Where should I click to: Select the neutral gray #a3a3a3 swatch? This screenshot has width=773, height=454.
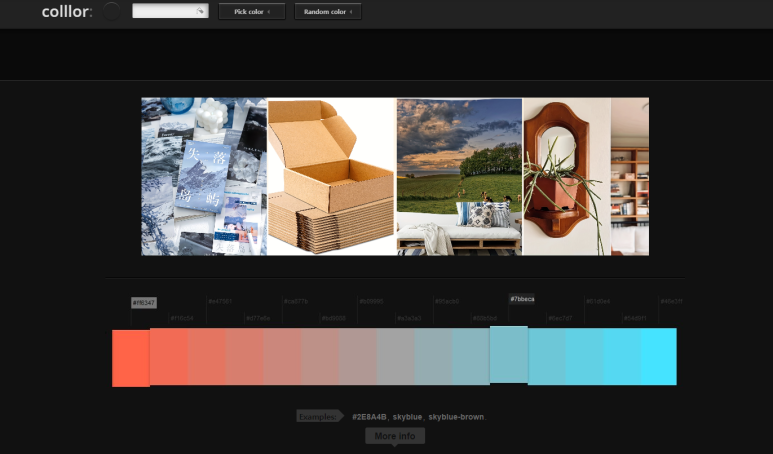click(x=395, y=356)
